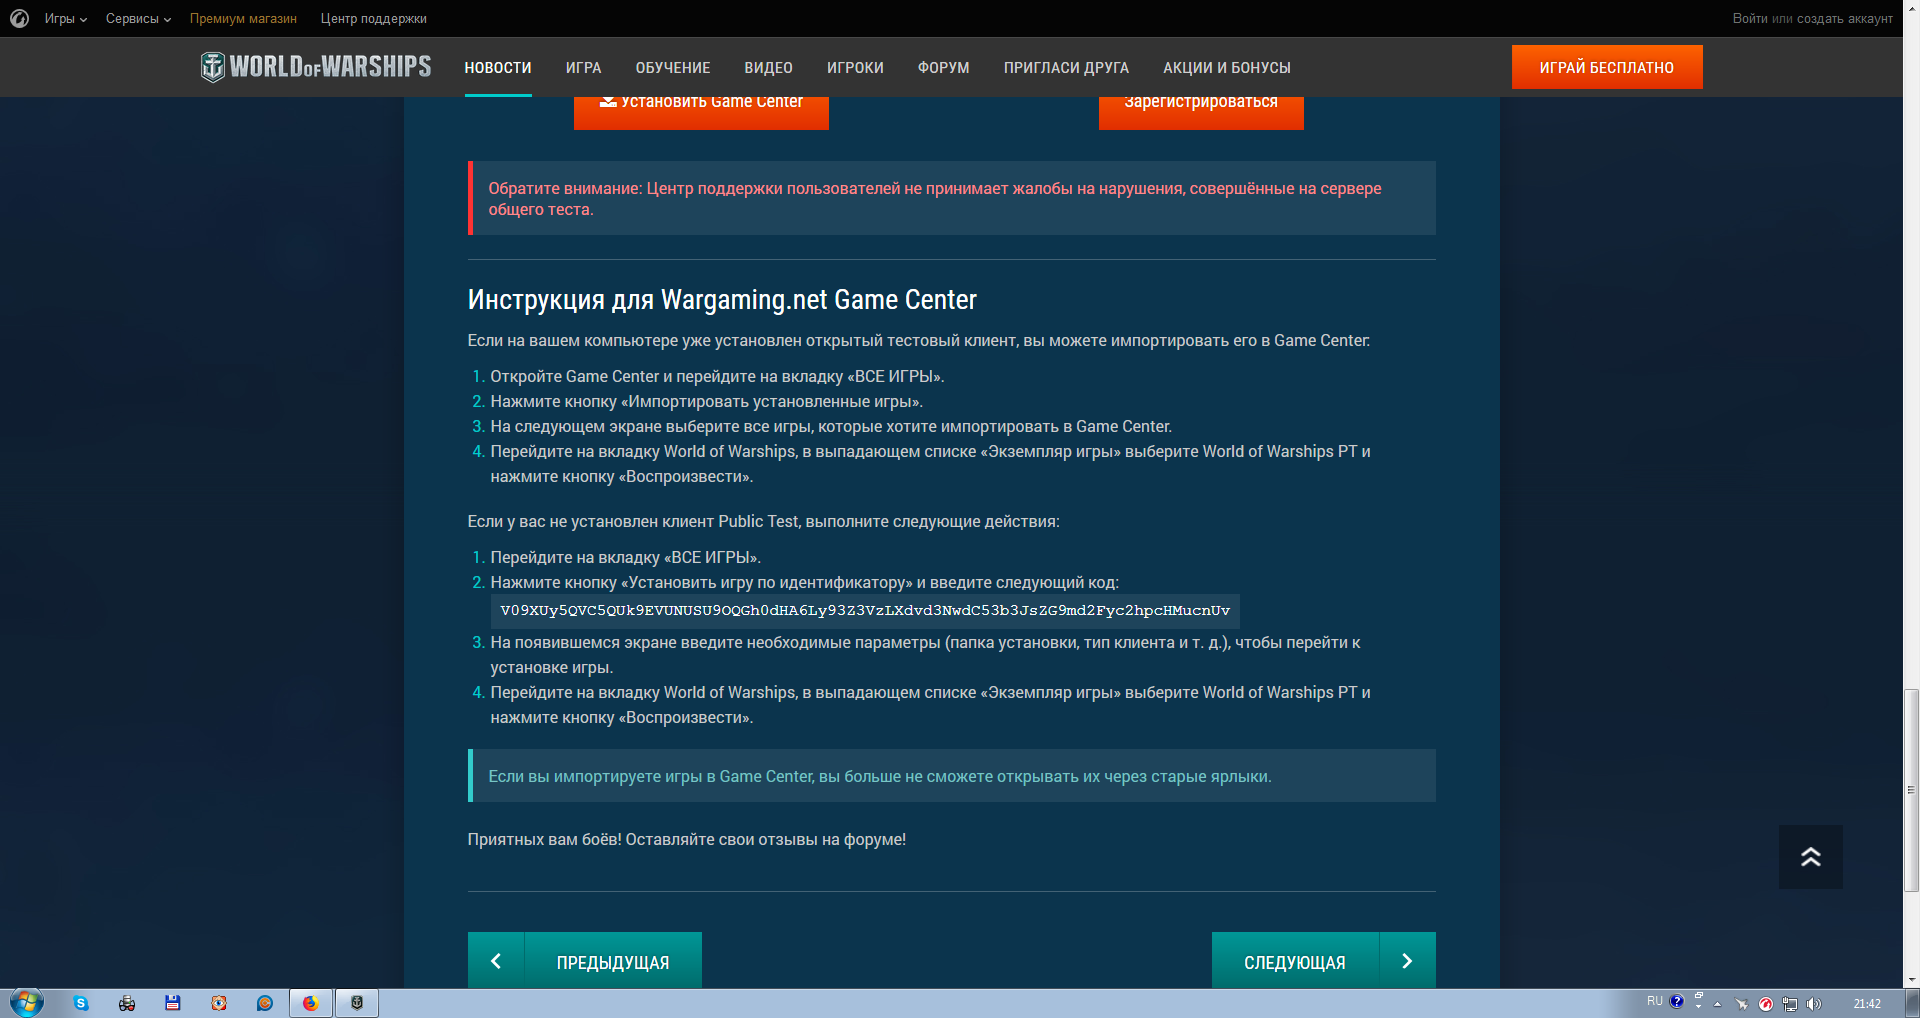
Task: Click the red Wargaming Game Center tray icon
Action: 1766,1004
